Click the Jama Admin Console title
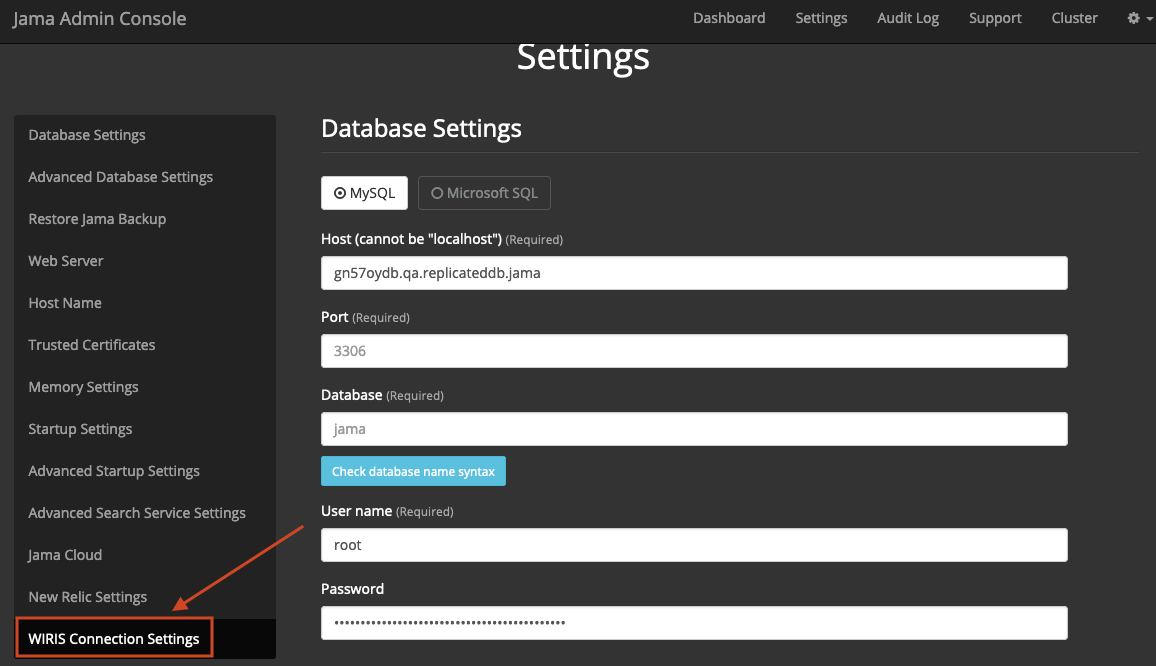The height and width of the screenshot is (666, 1156). [100, 18]
